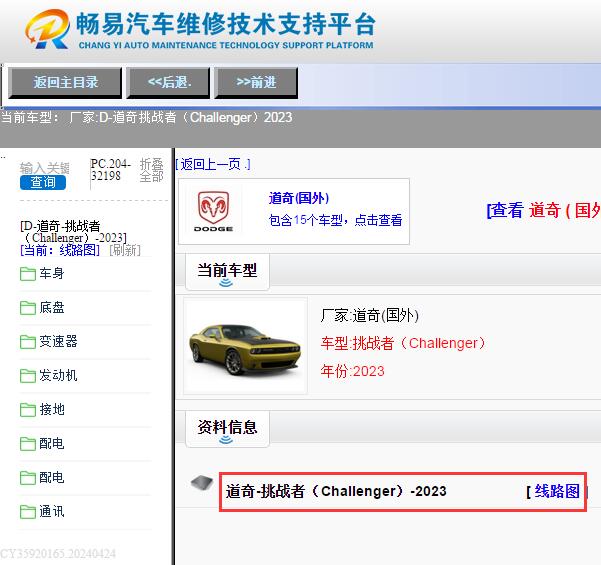Select the 车身 tree item label
The width and height of the screenshot is (601, 565).
click(x=52, y=274)
